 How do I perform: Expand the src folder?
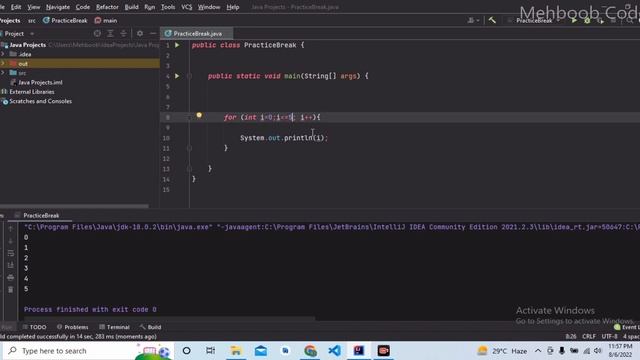point(3,73)
